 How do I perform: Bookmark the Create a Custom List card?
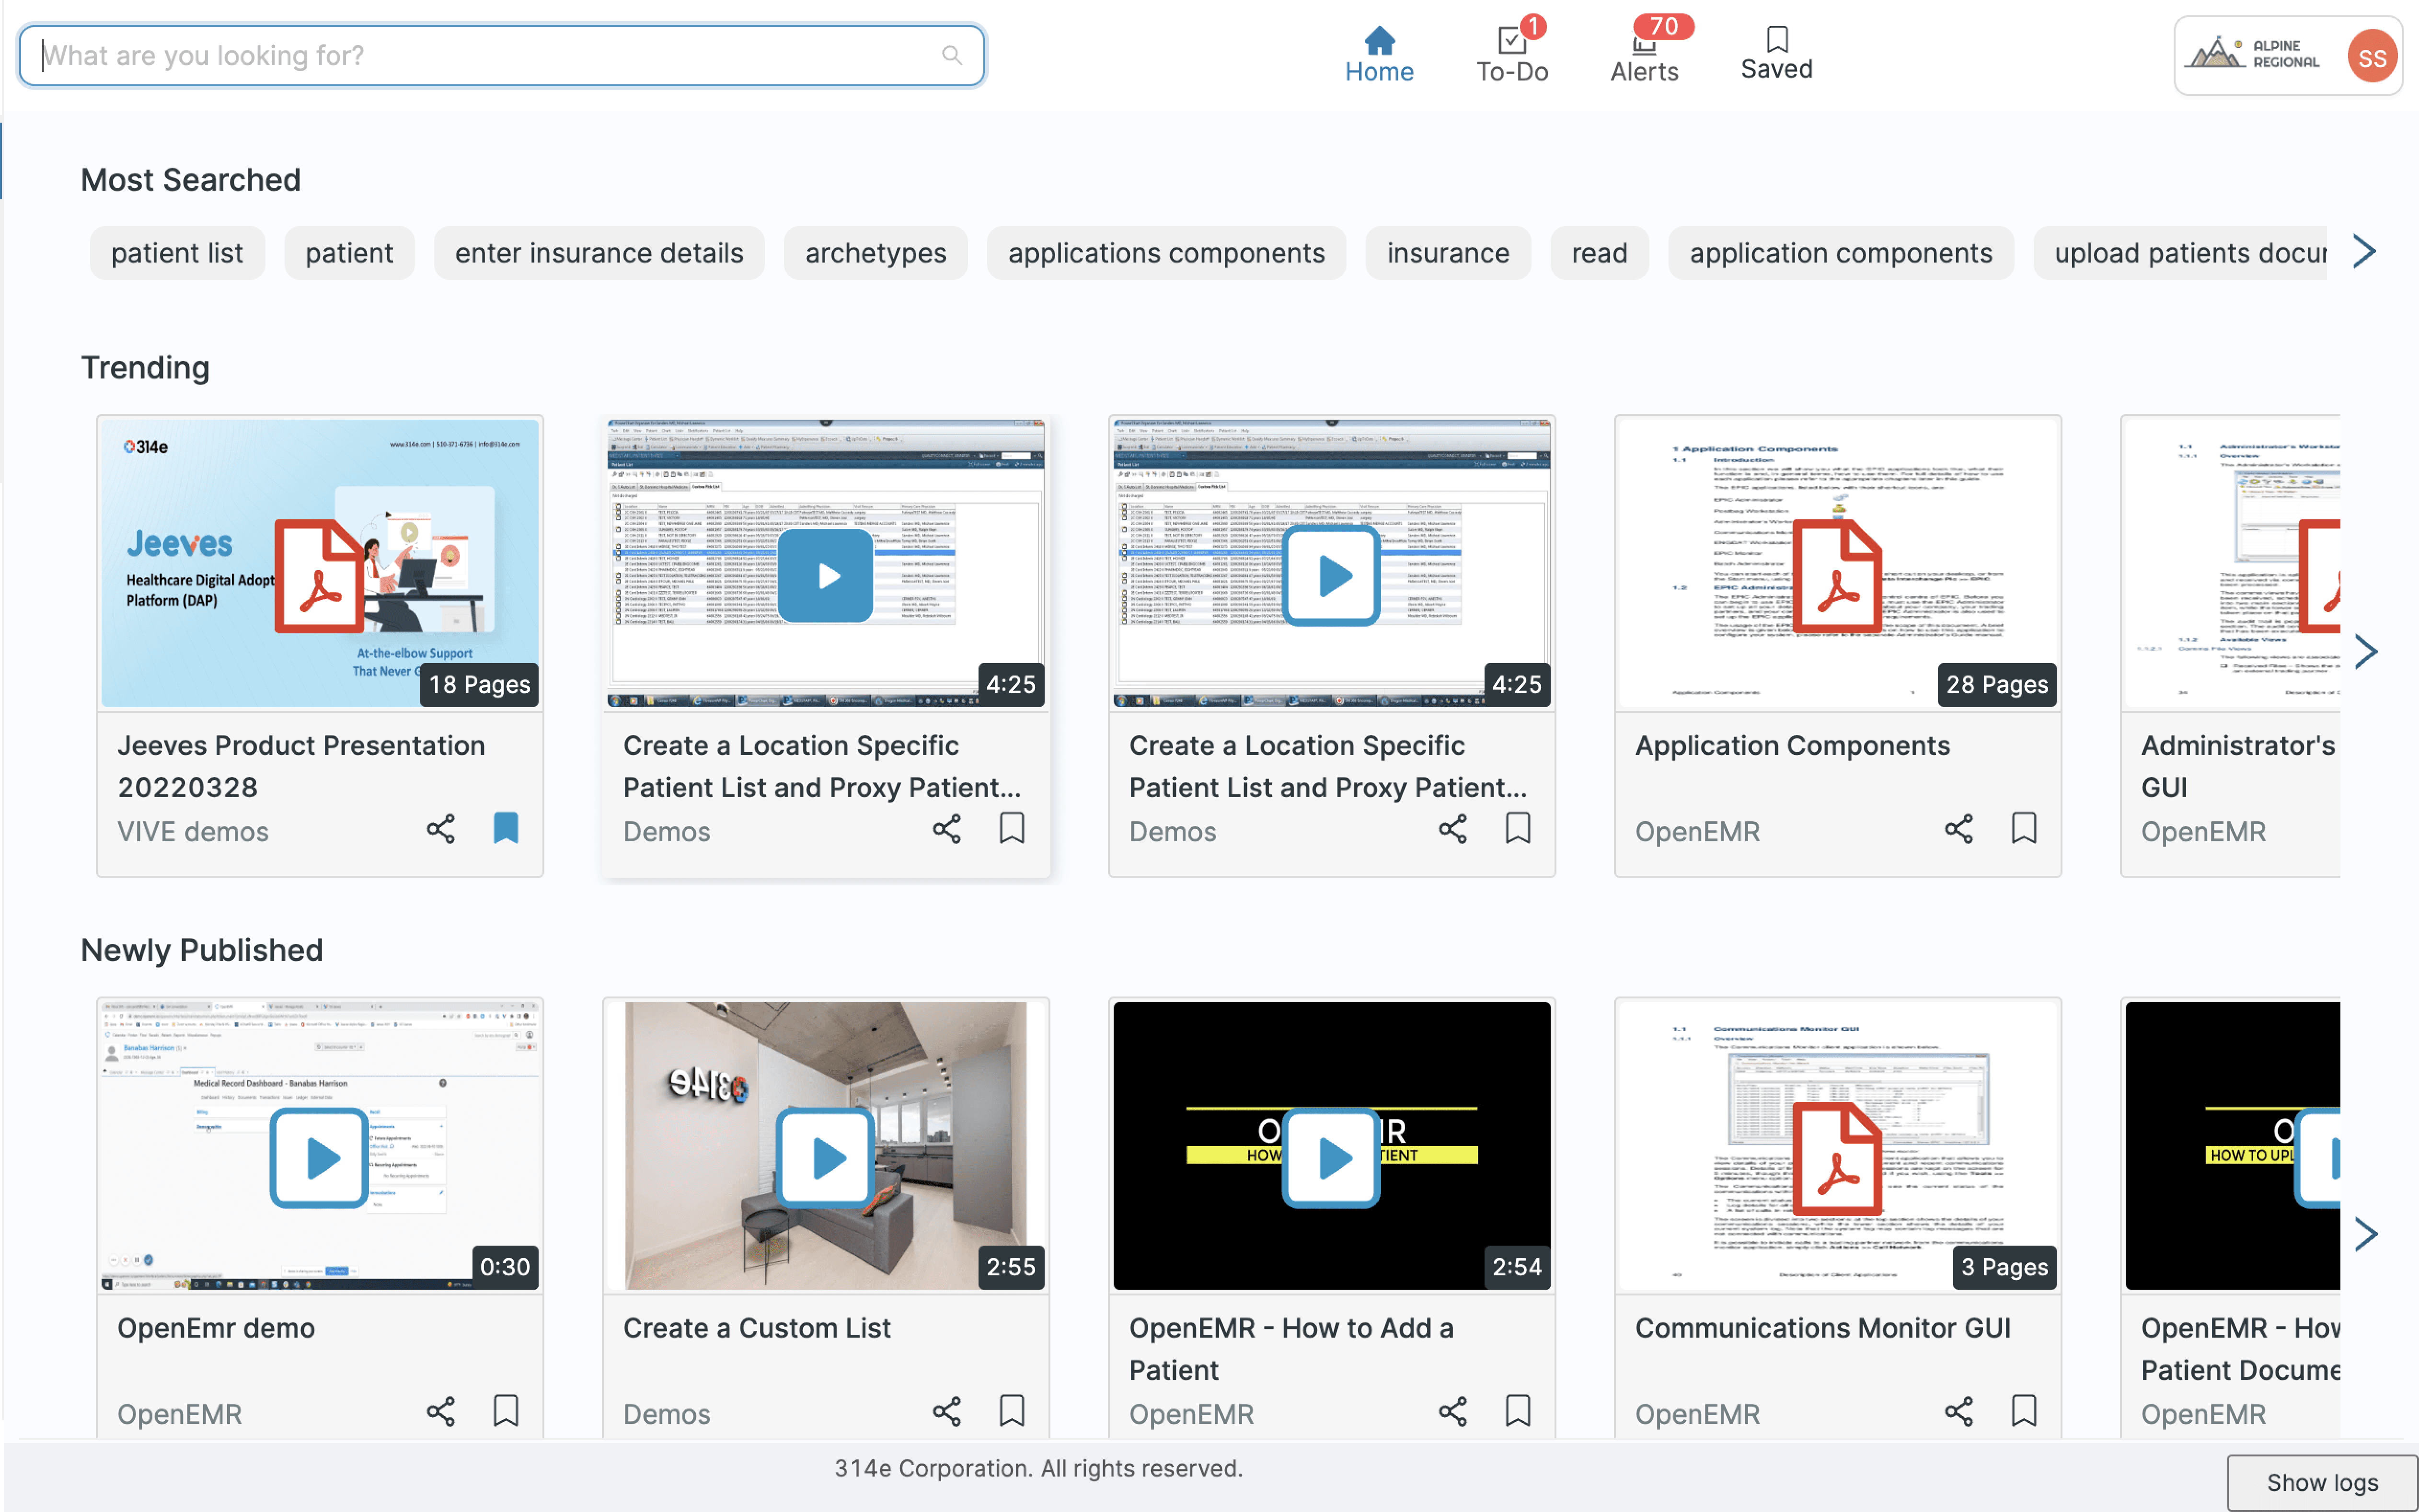[1012, 1410]
